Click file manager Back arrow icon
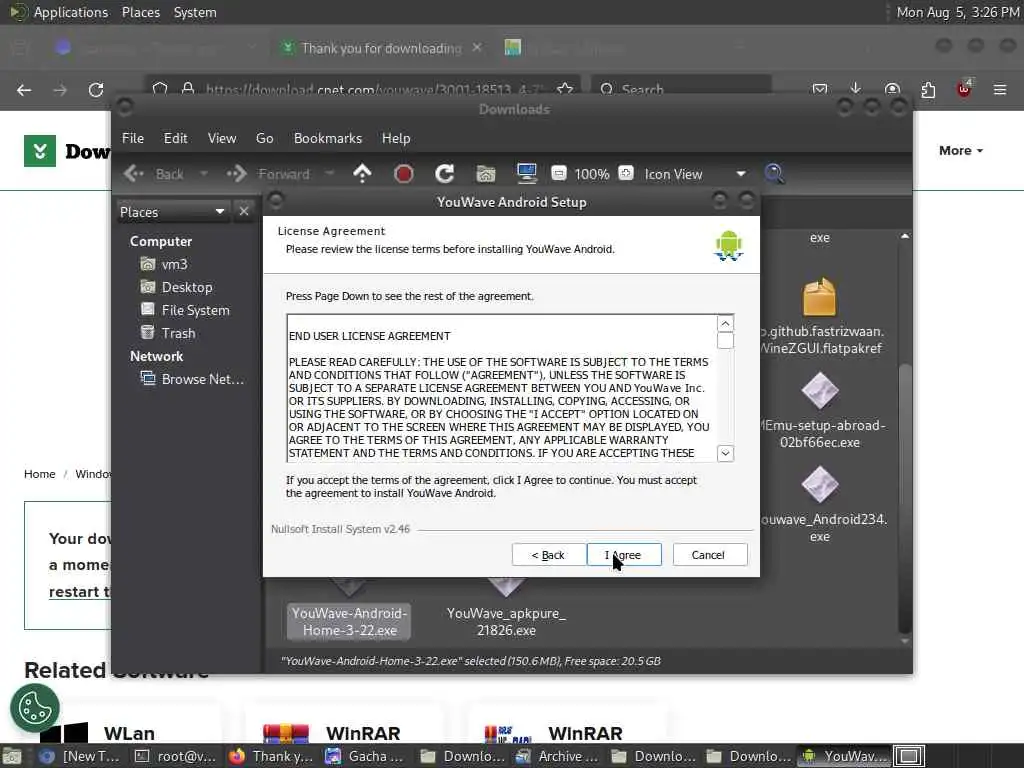The width and height of the screenshot is (1024, 768). pos(134,174)
